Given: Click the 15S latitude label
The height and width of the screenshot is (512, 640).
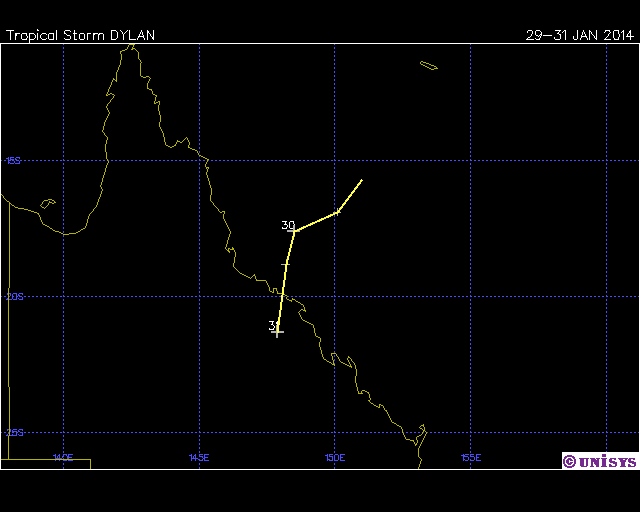Looking at the screenshot, I should point(12,160).
